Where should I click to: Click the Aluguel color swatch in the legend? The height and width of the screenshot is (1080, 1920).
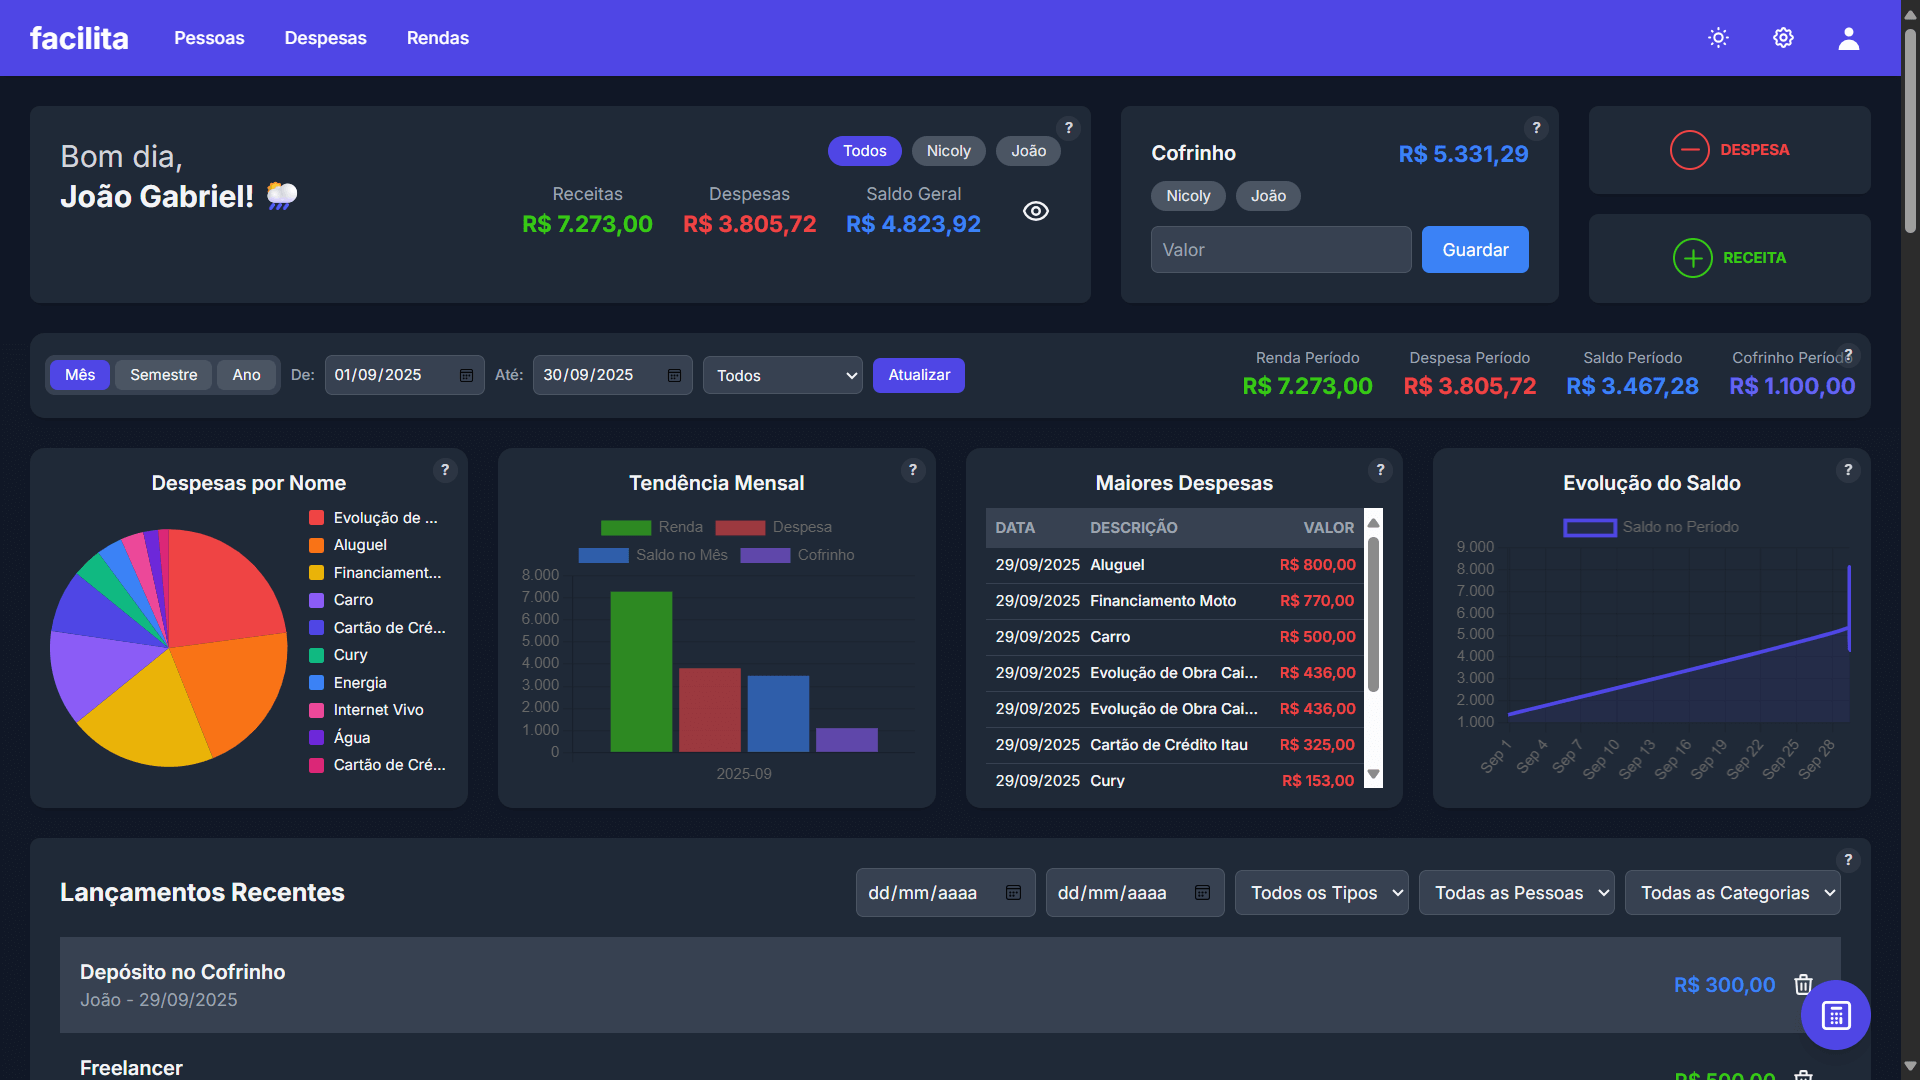315,545
